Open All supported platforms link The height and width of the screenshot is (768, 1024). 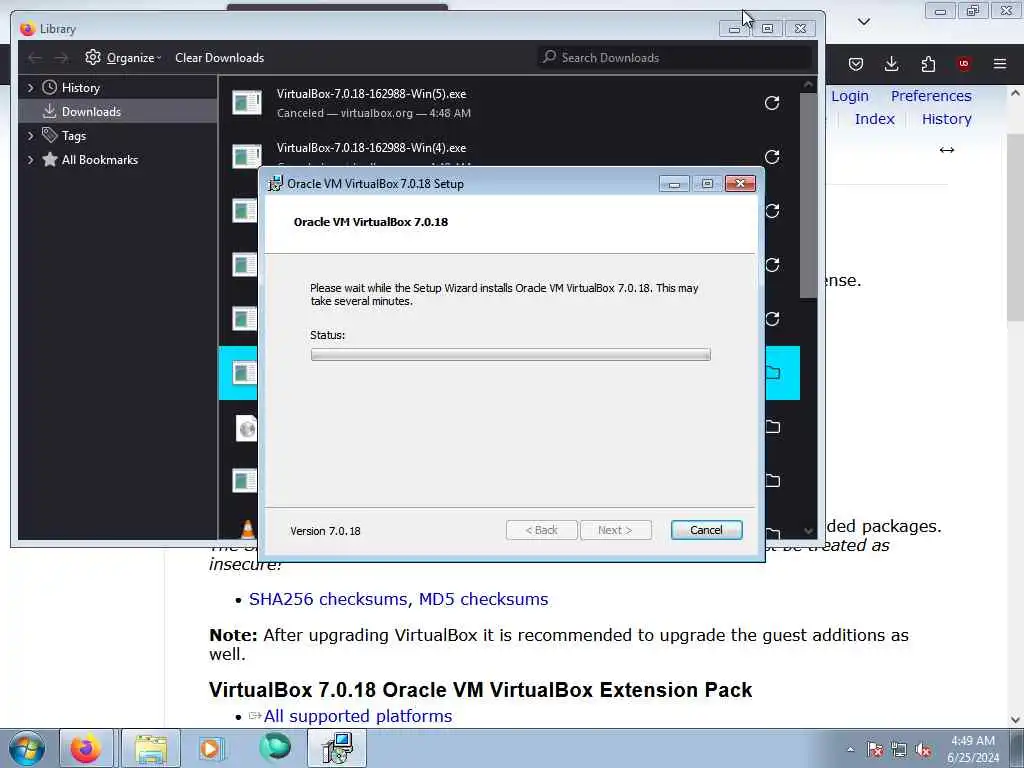coord(358,716)
